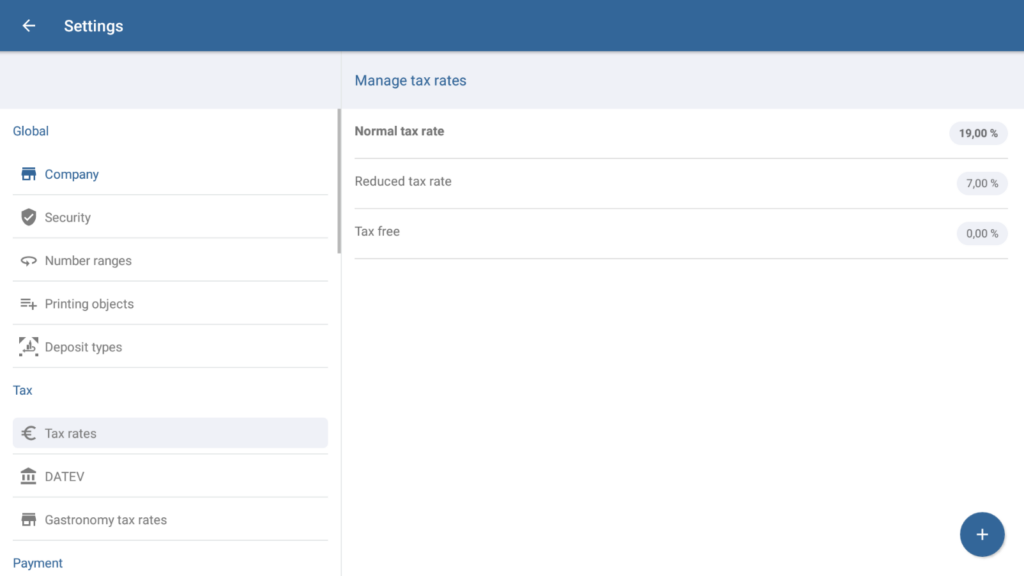Click the DATEV bank building icon
Viewport: 1024px width, 576px height.
[x=29, y=477]
